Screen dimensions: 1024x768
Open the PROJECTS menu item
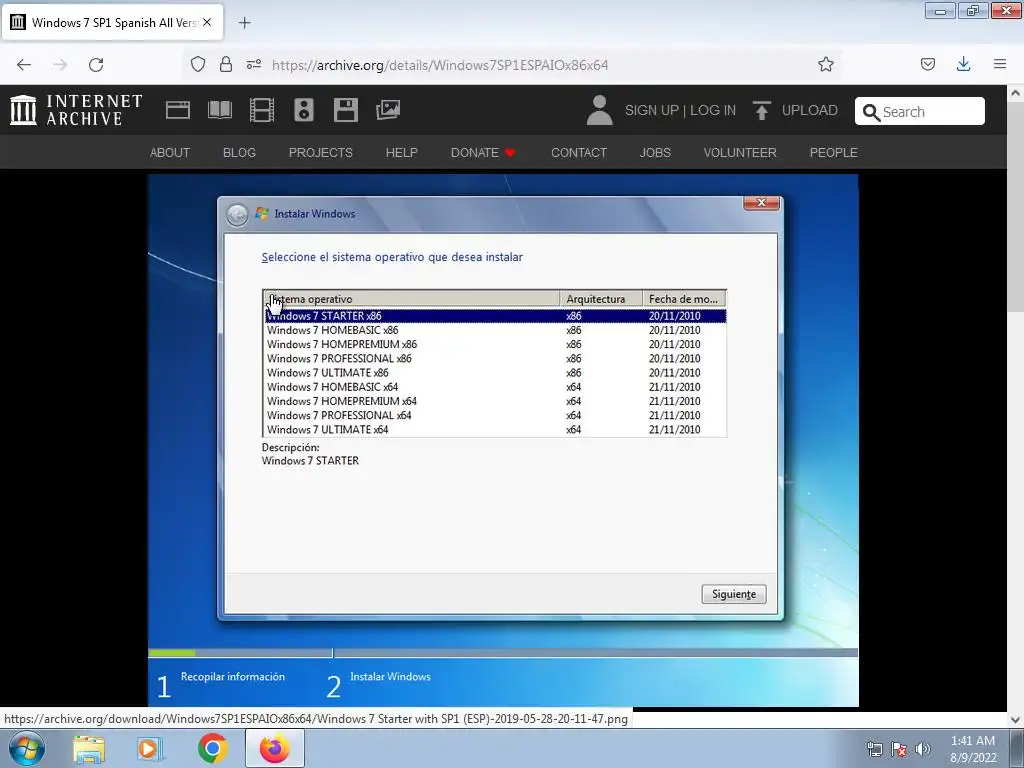pos(321,153)
